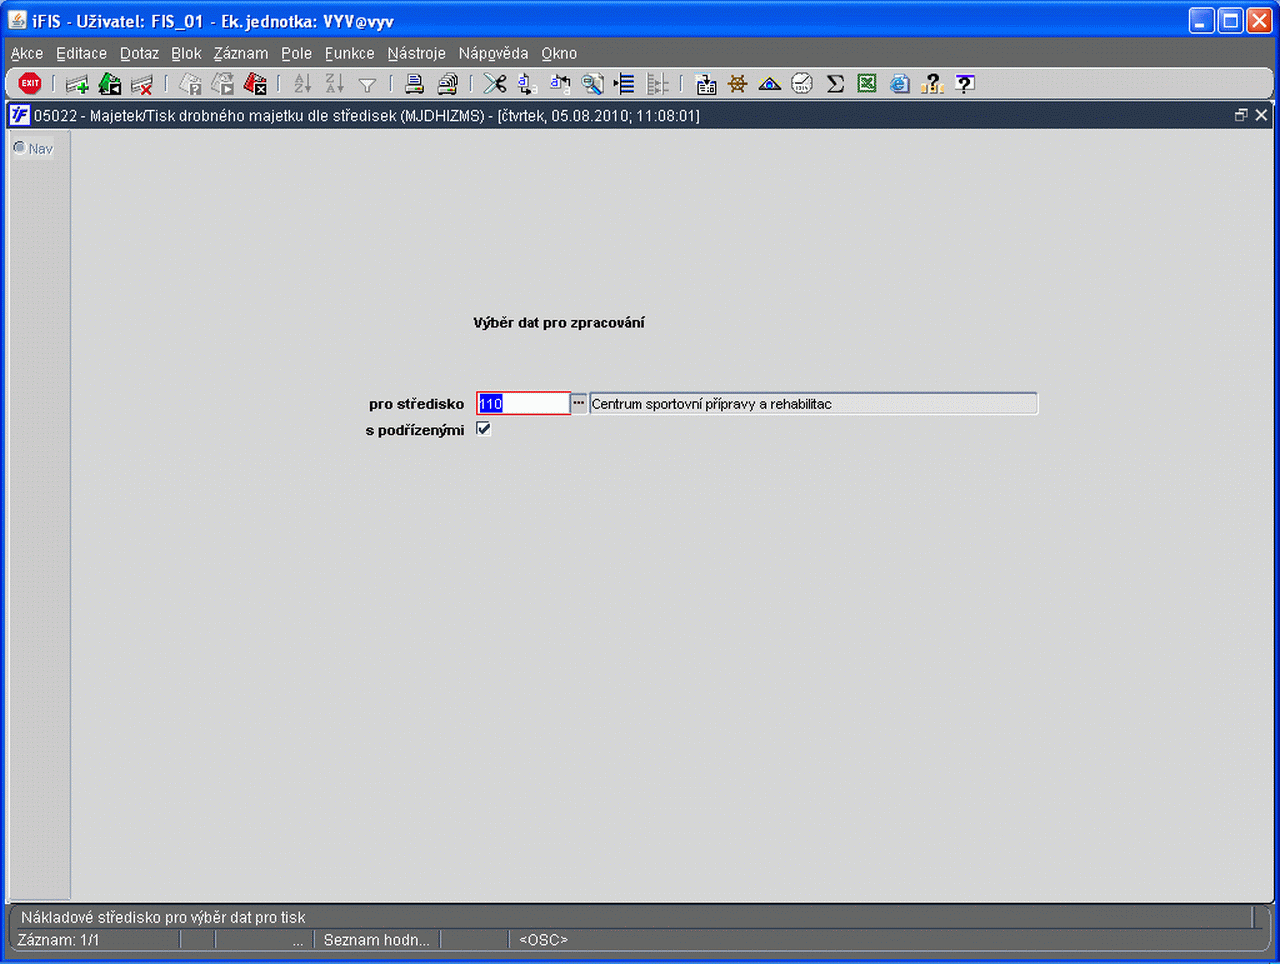
Task: Click the red EXIT stop-sign icon
Action: pos(30,84)
